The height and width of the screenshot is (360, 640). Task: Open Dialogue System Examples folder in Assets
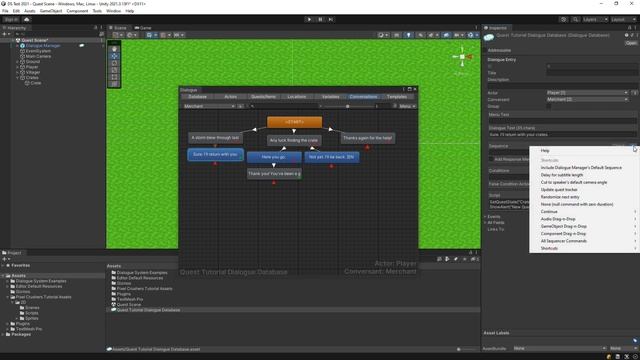(142, 273)
